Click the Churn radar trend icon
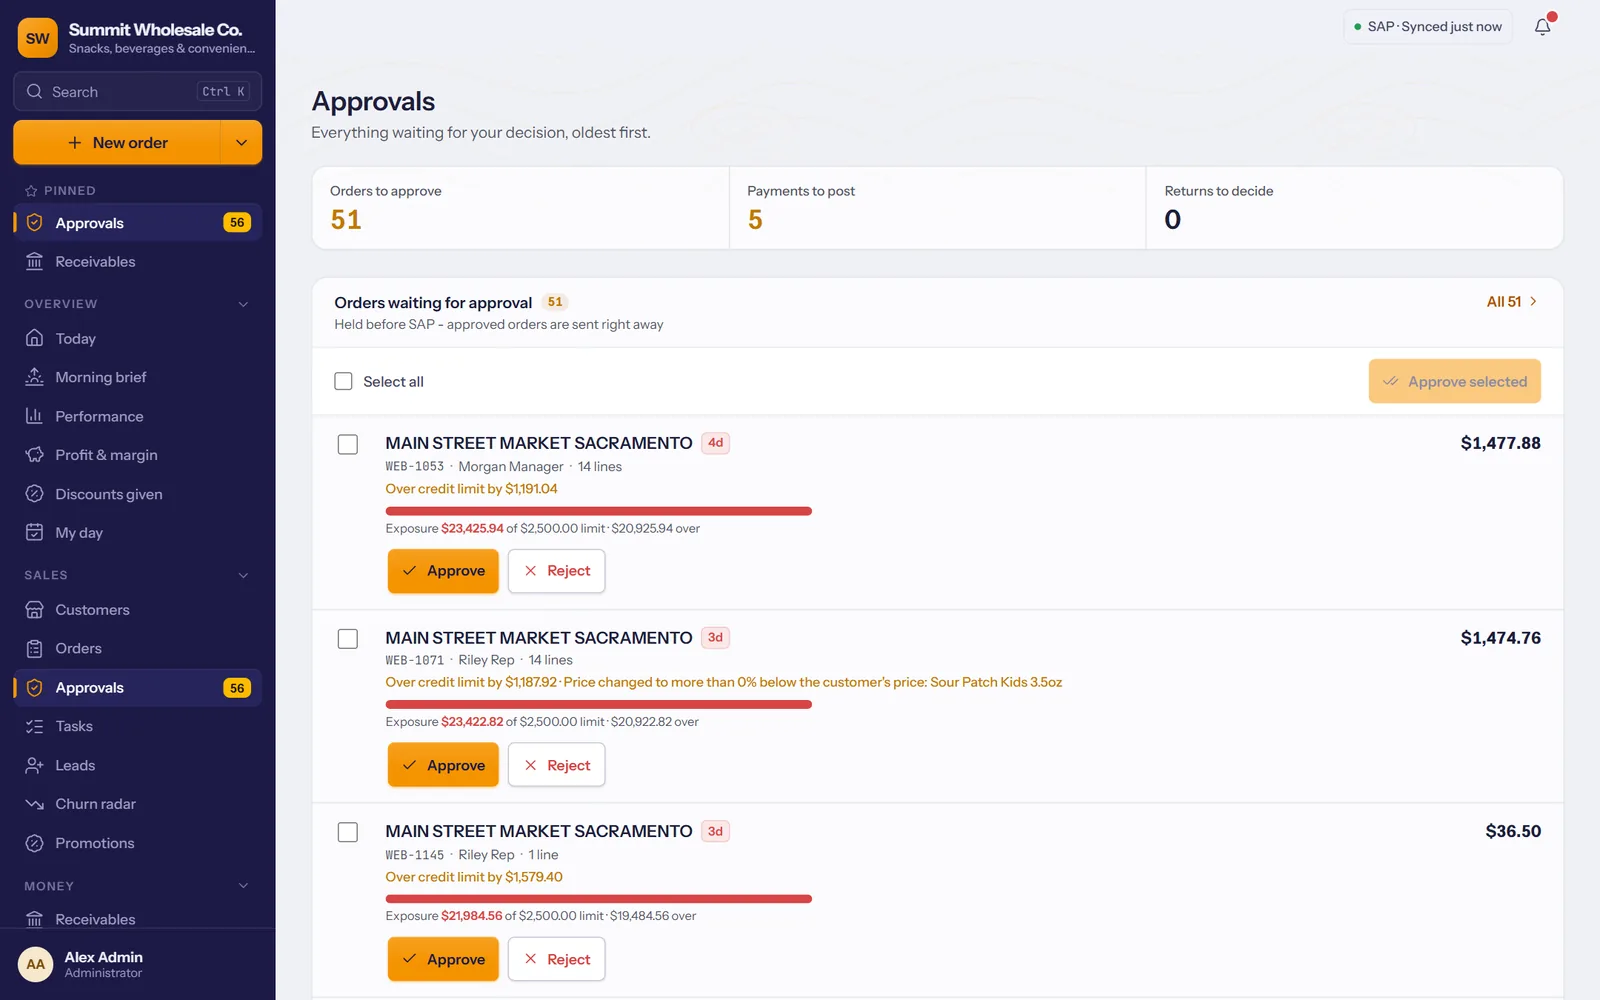The height and width of the screenshot is (1000, 1600). [x=35, y=804]
